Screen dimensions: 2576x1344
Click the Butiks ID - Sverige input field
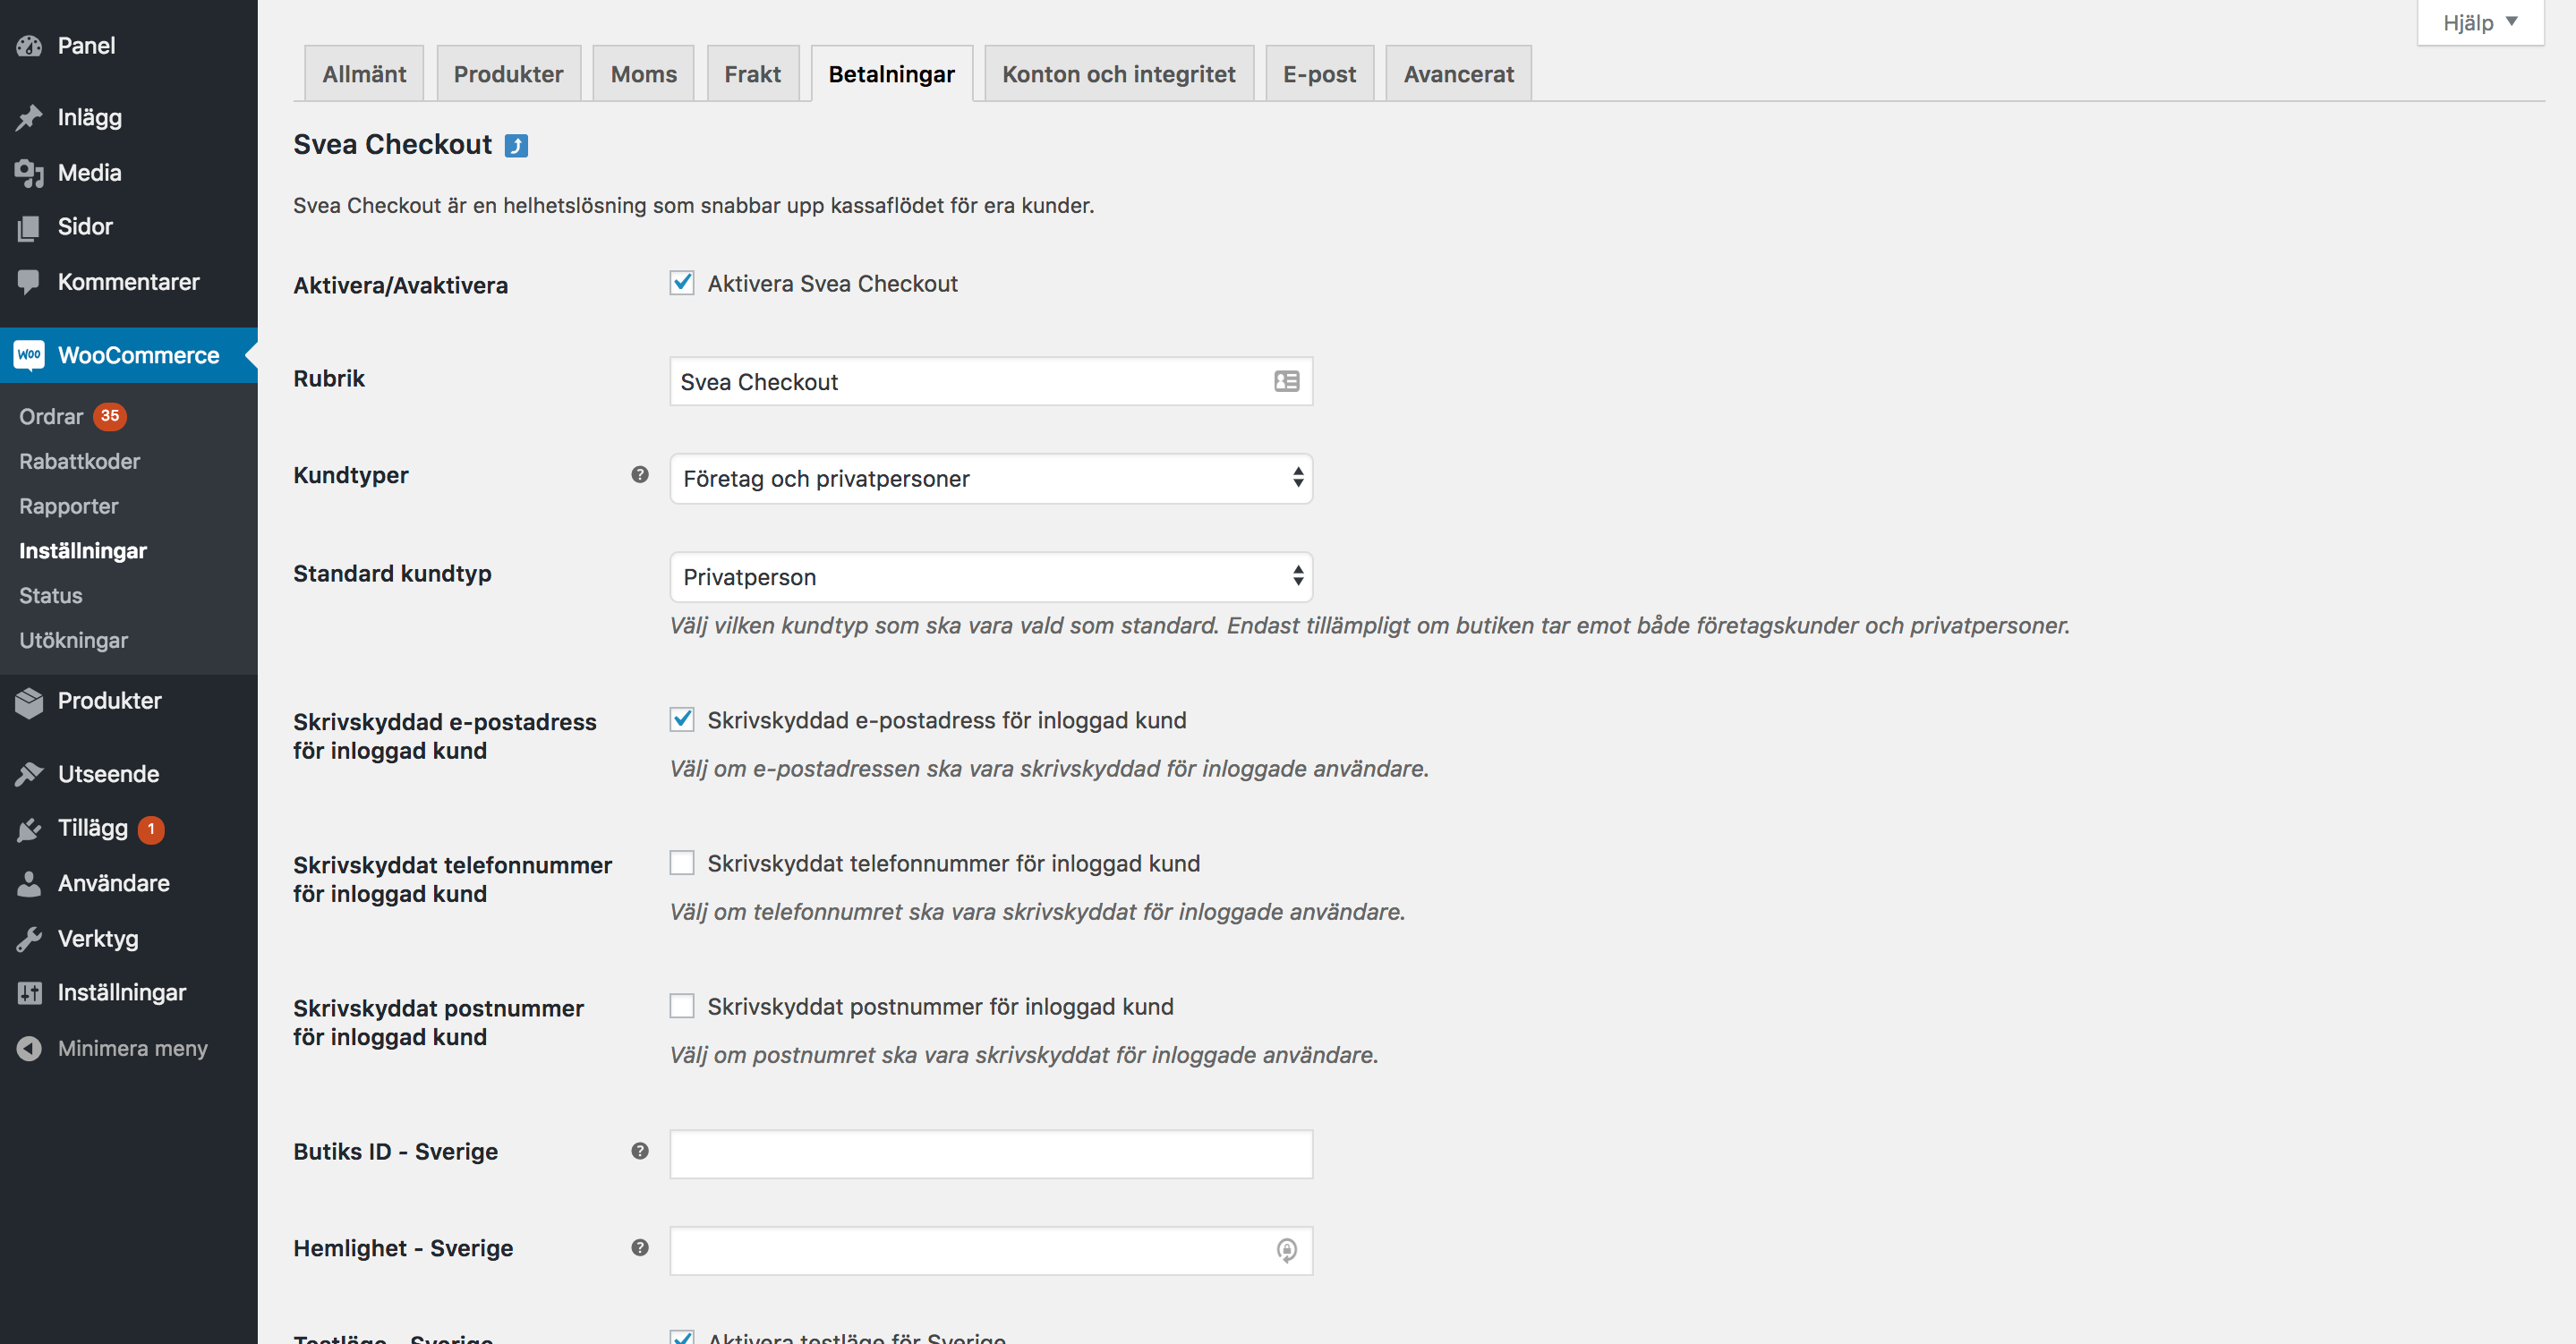tap(990, 1154)
